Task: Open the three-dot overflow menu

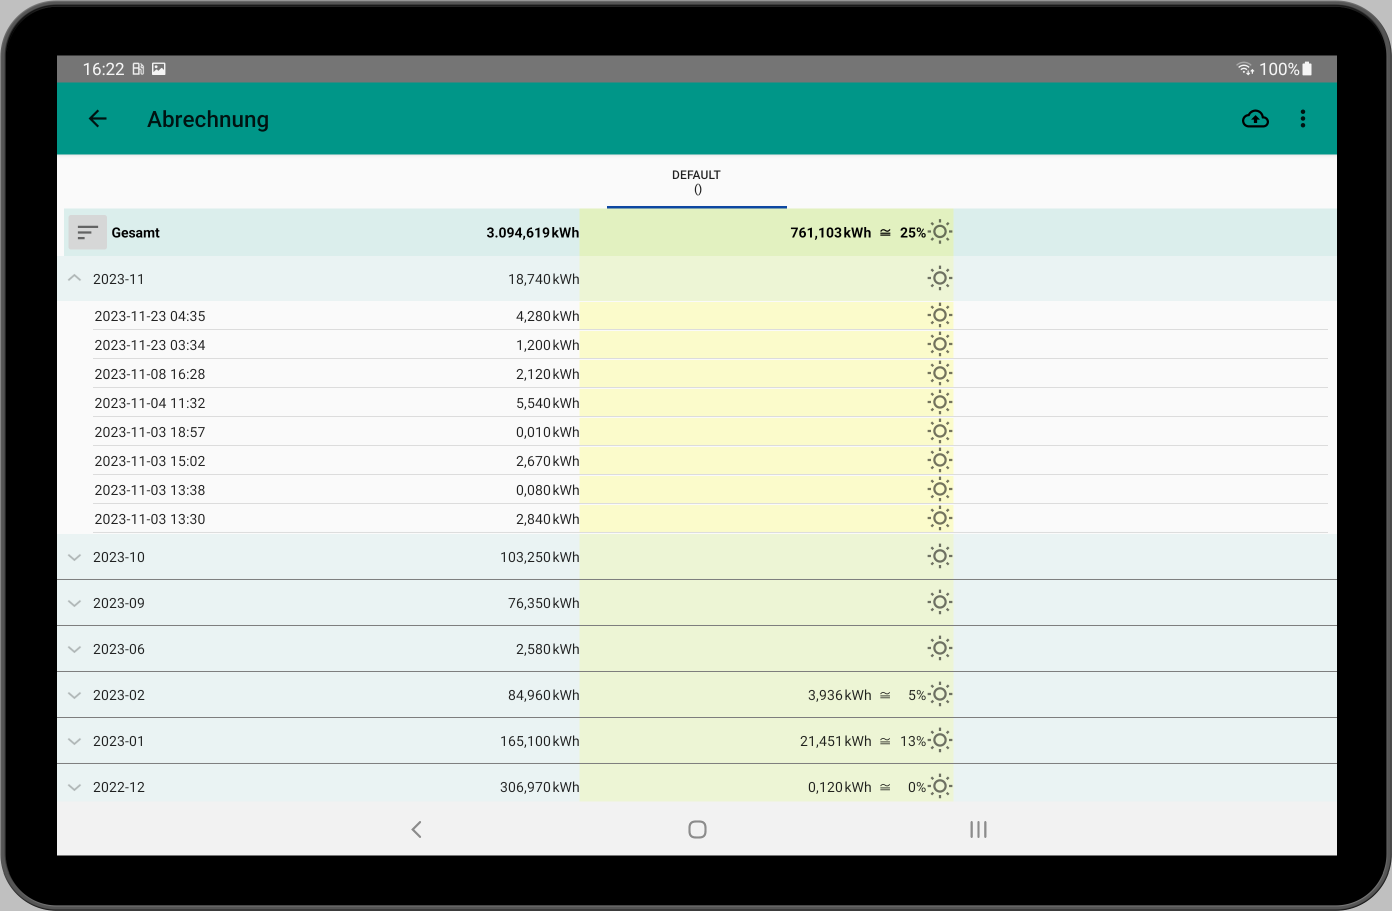Action: coord(1303,119)
